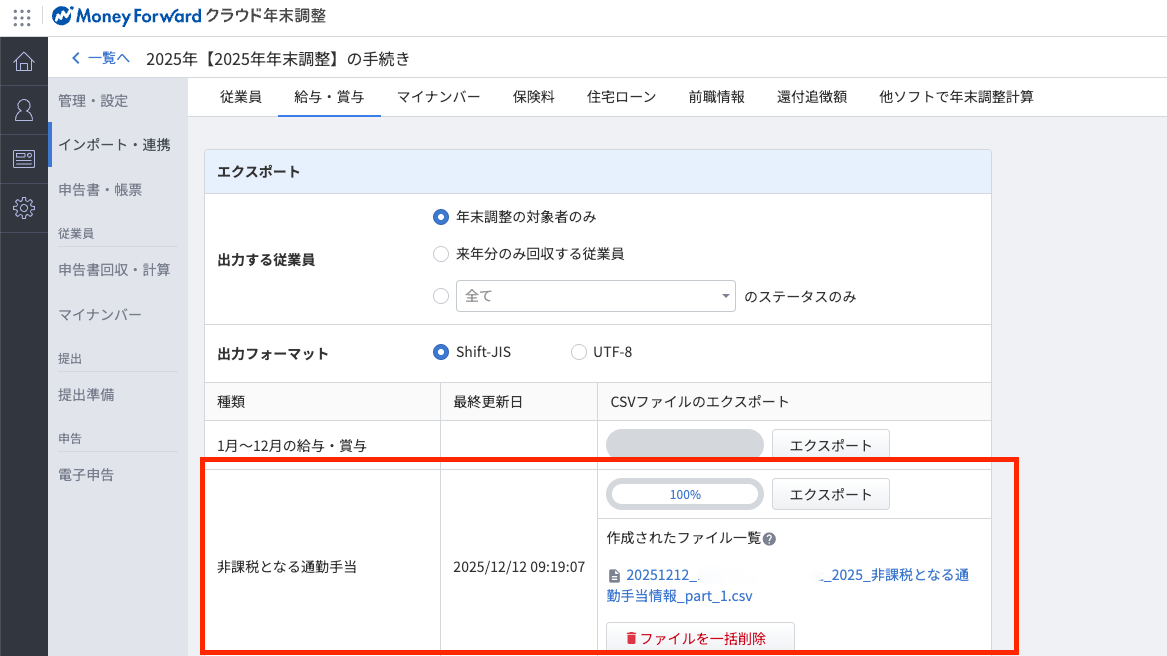Open 申告書回収・計算 in sidebar
1167x656 pixels.
114,270
